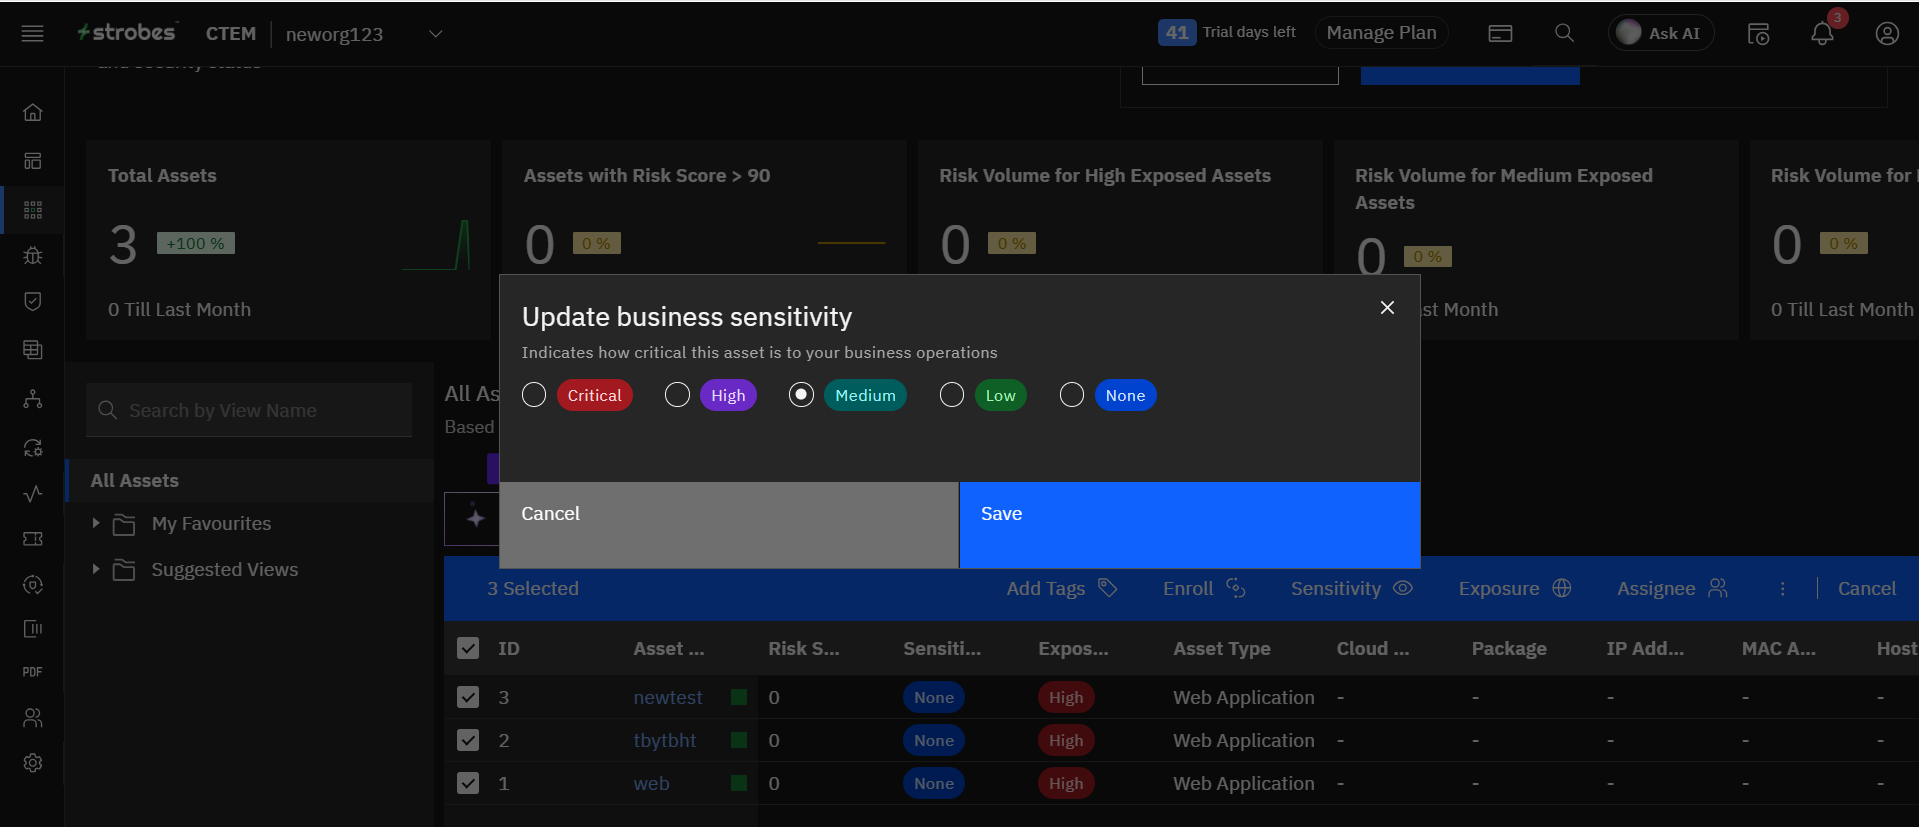The height and width of the screenshot is (827, 1919).
Task: Click Manage Plan button
Action: (1381, 33)
